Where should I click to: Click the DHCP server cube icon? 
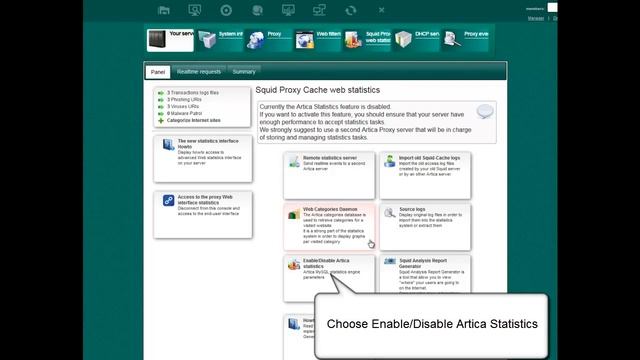pyautogui.click(x=403, y=40)
